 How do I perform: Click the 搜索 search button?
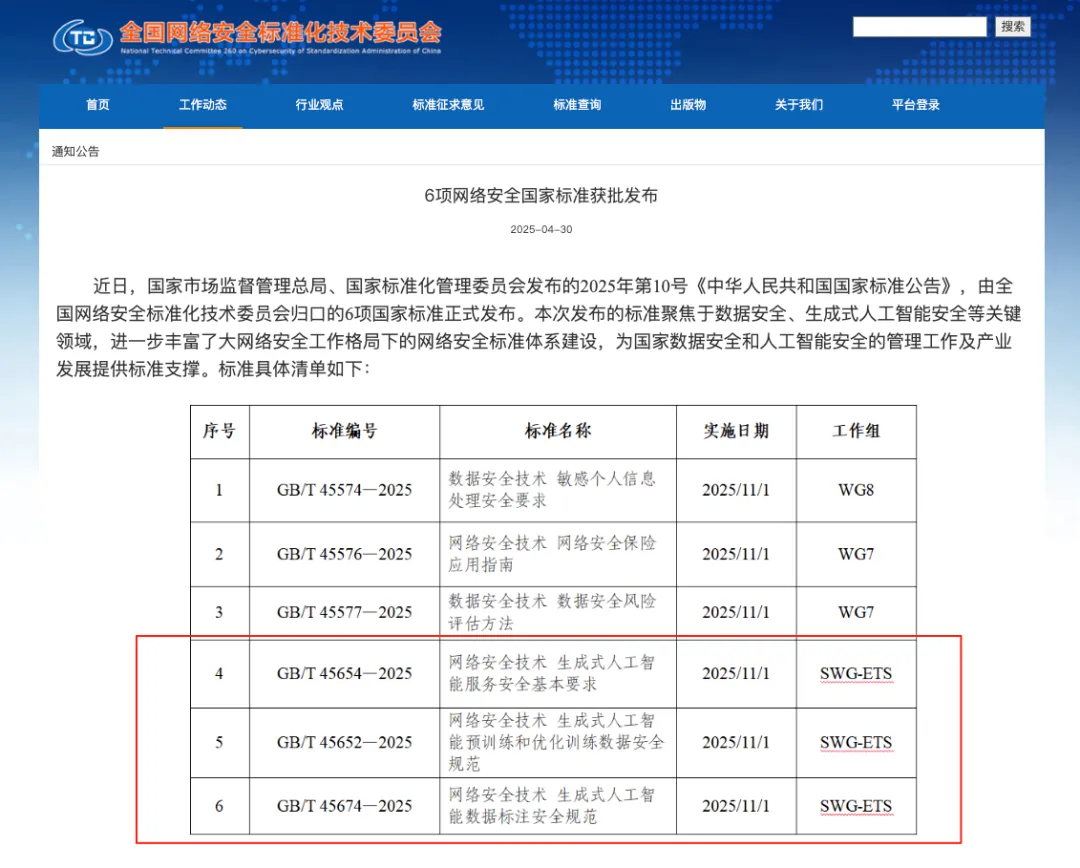point(1013,27)
